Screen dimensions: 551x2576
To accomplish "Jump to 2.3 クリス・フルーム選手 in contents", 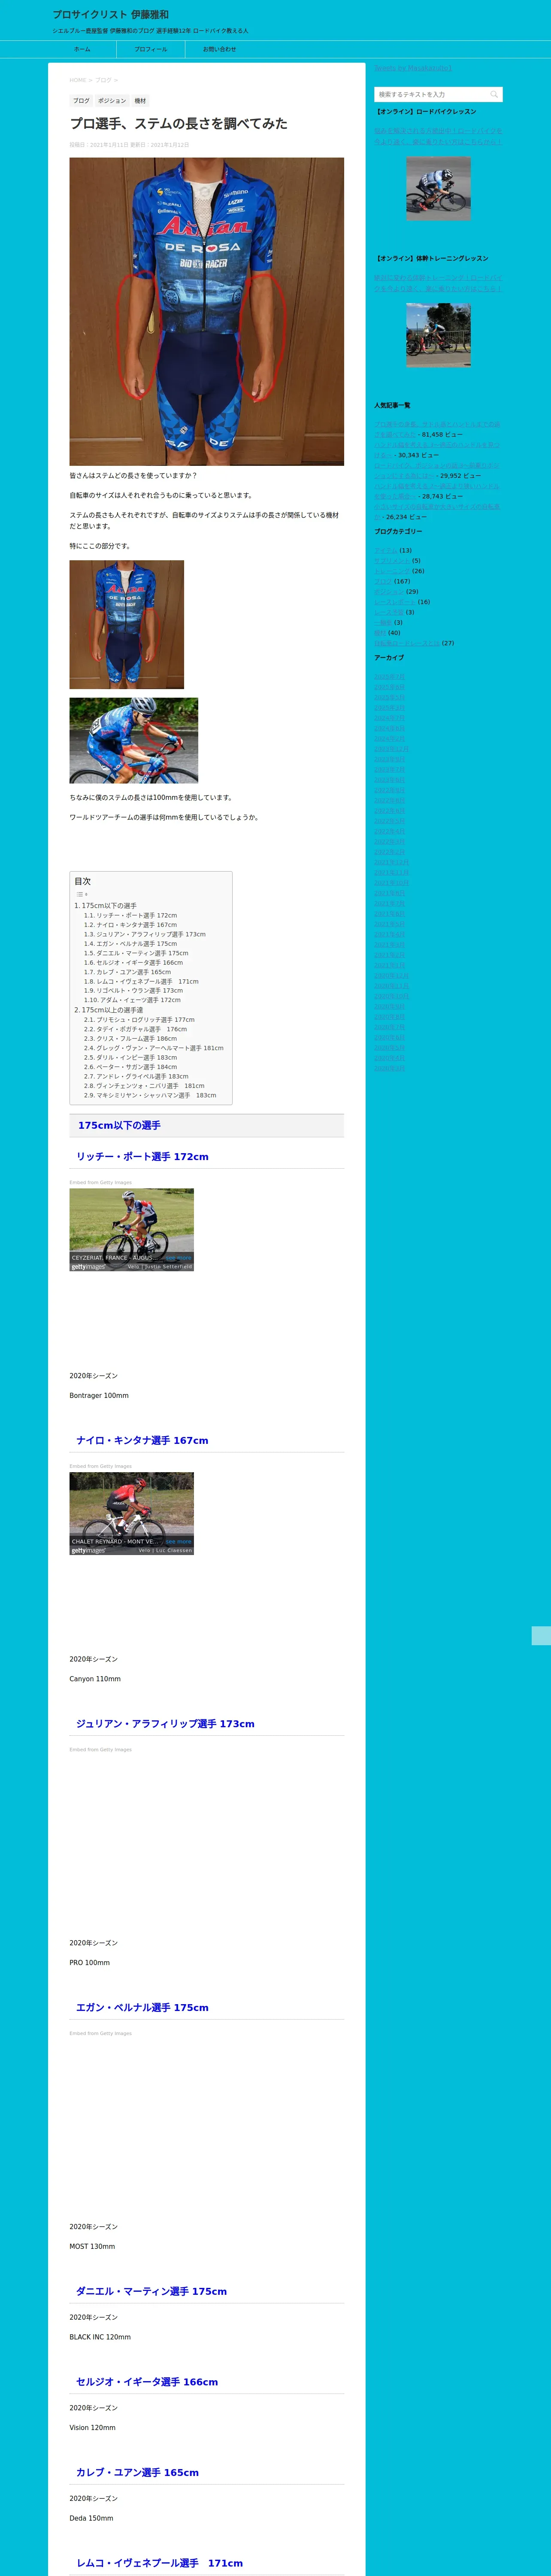I will coord(130,1039).
